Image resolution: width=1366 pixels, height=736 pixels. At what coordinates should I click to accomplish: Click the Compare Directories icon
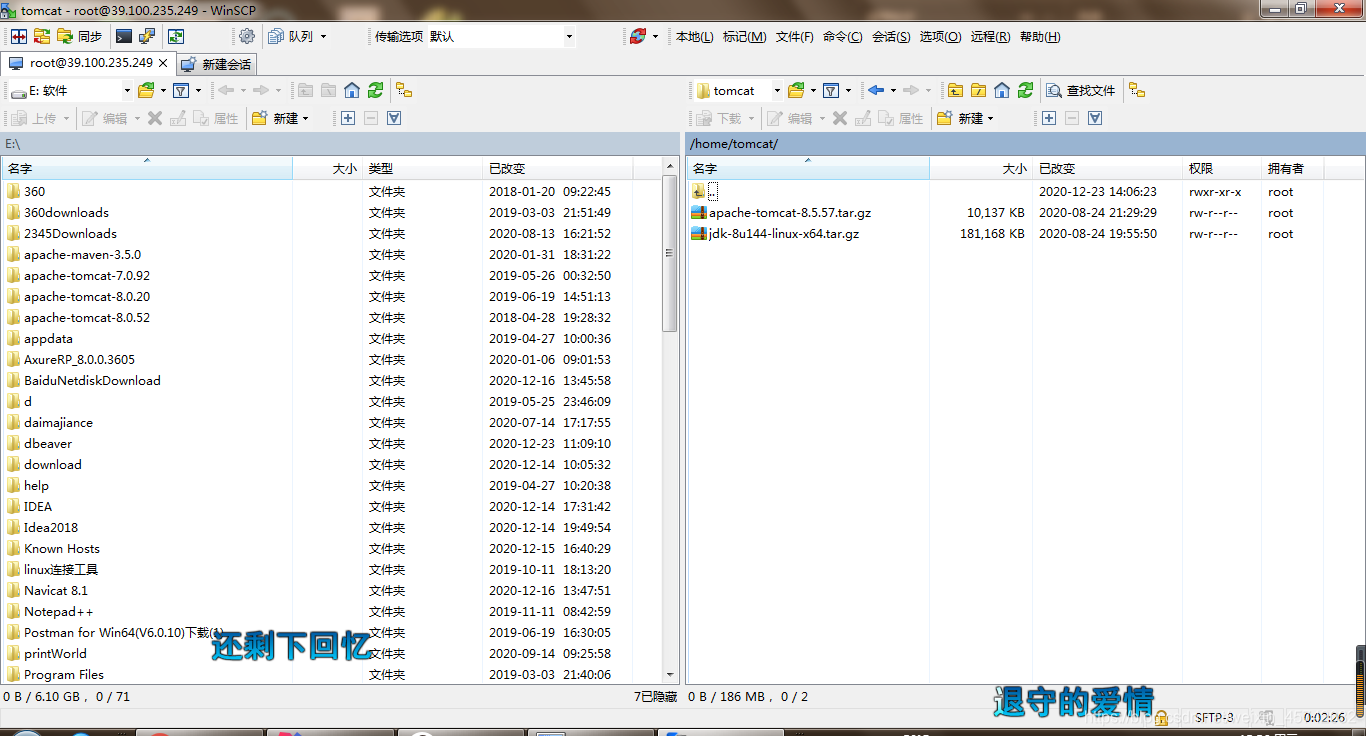[x=19, y=36]
